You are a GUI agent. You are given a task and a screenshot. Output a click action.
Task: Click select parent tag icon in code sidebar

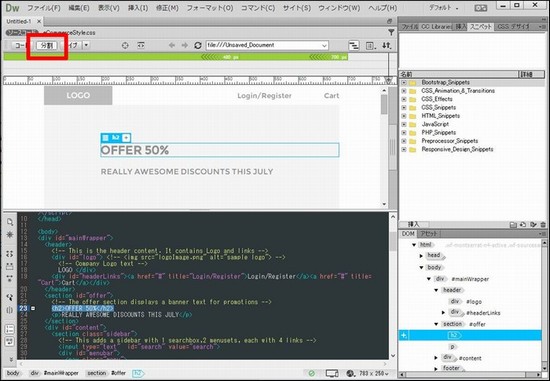(10, 297)
